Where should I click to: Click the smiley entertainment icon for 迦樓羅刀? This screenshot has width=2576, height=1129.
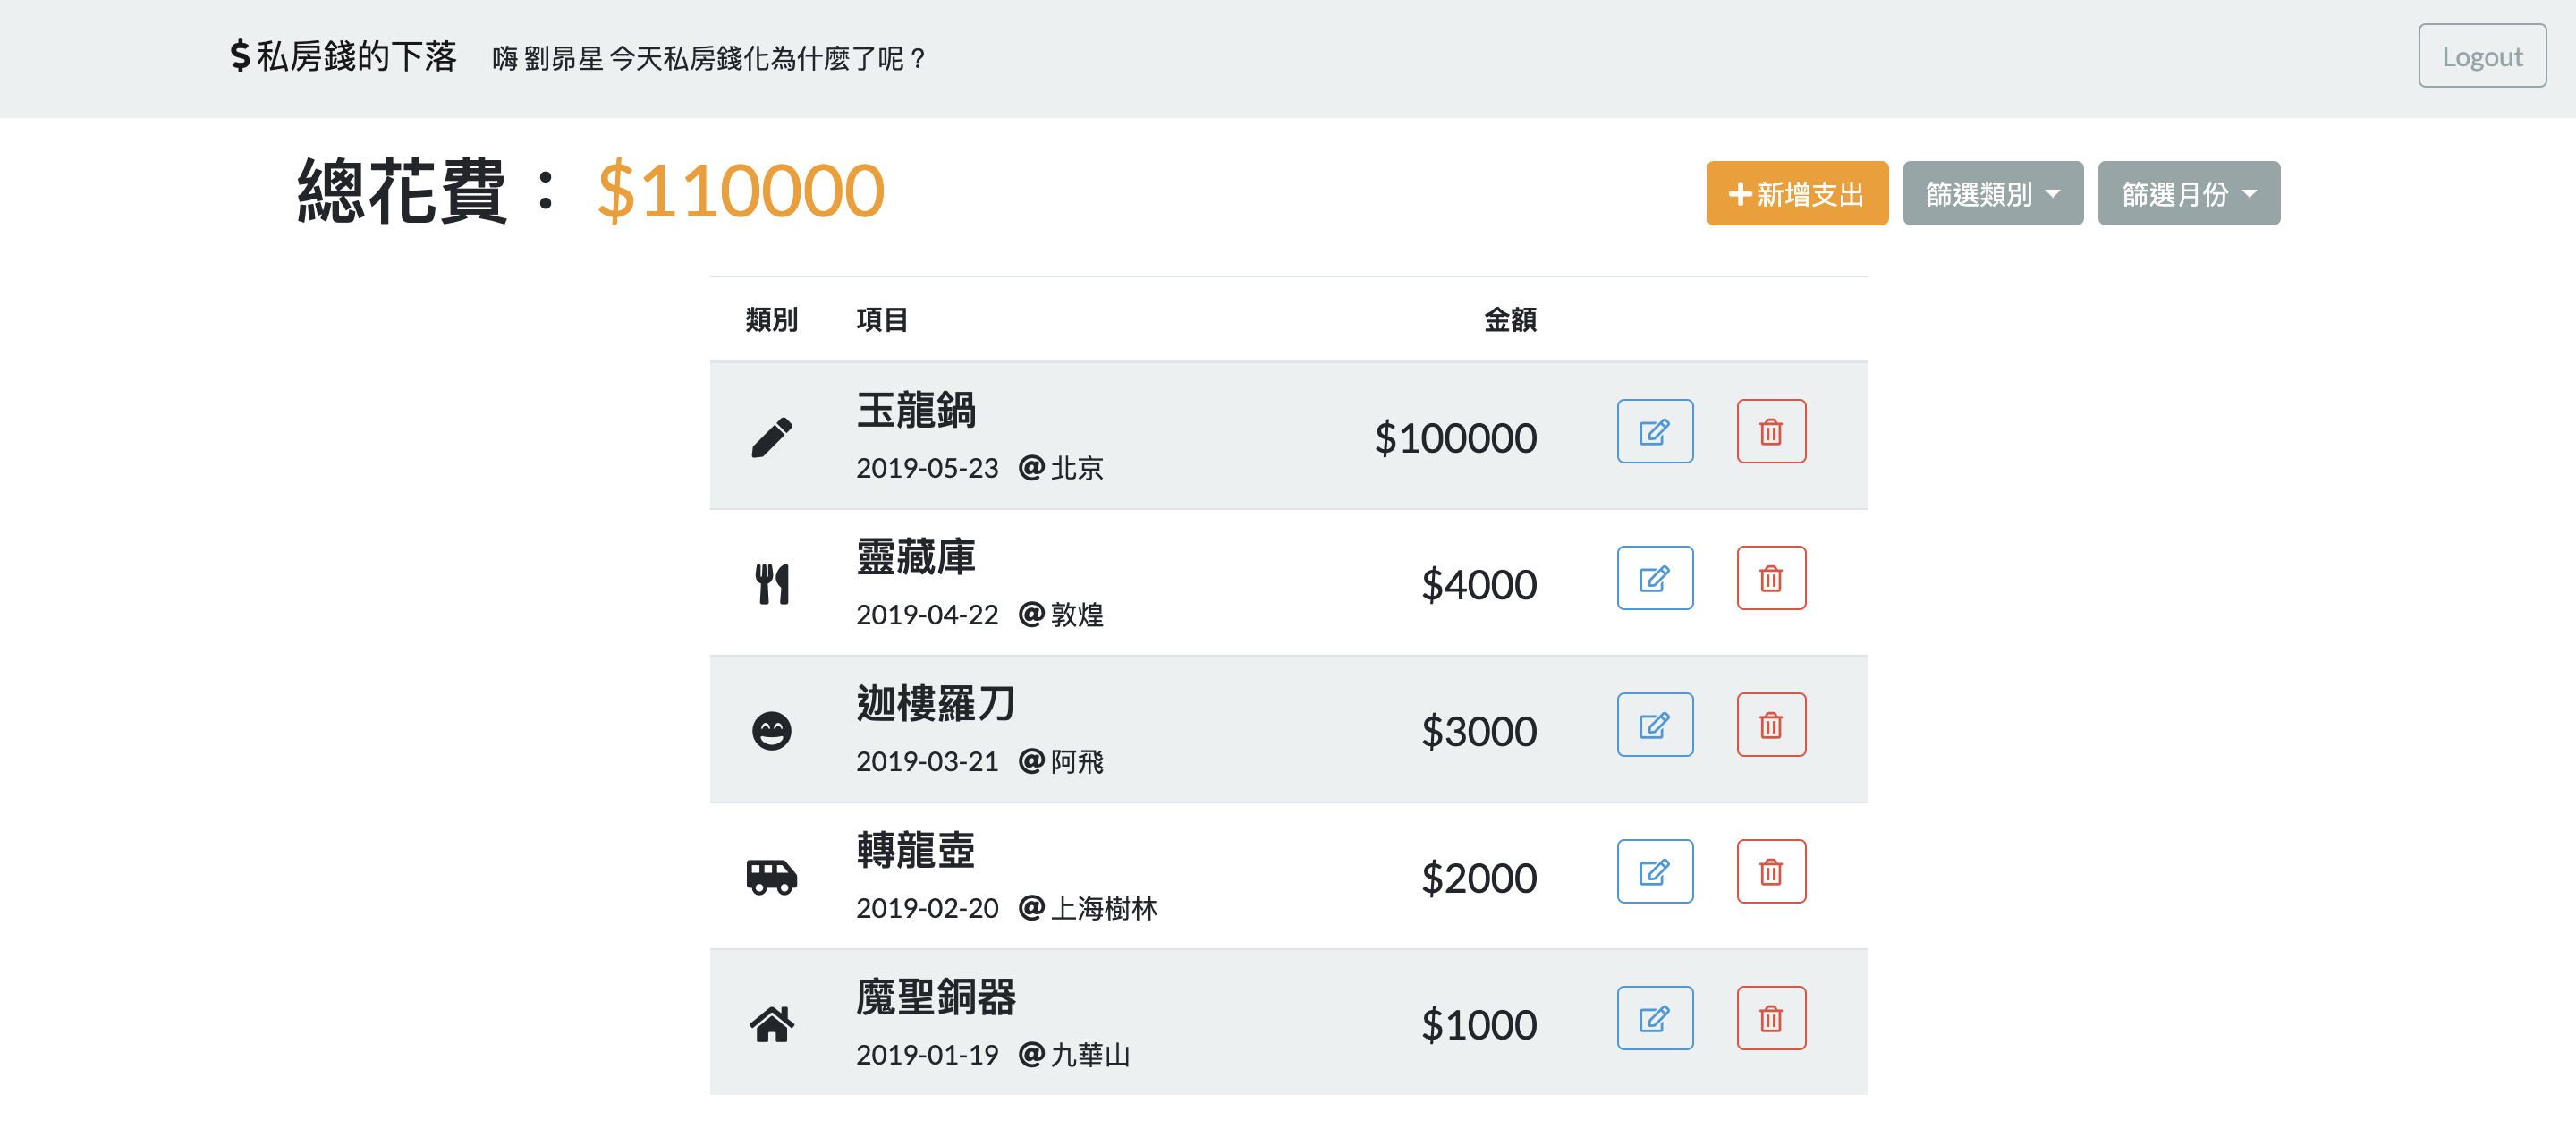point(772,731)
